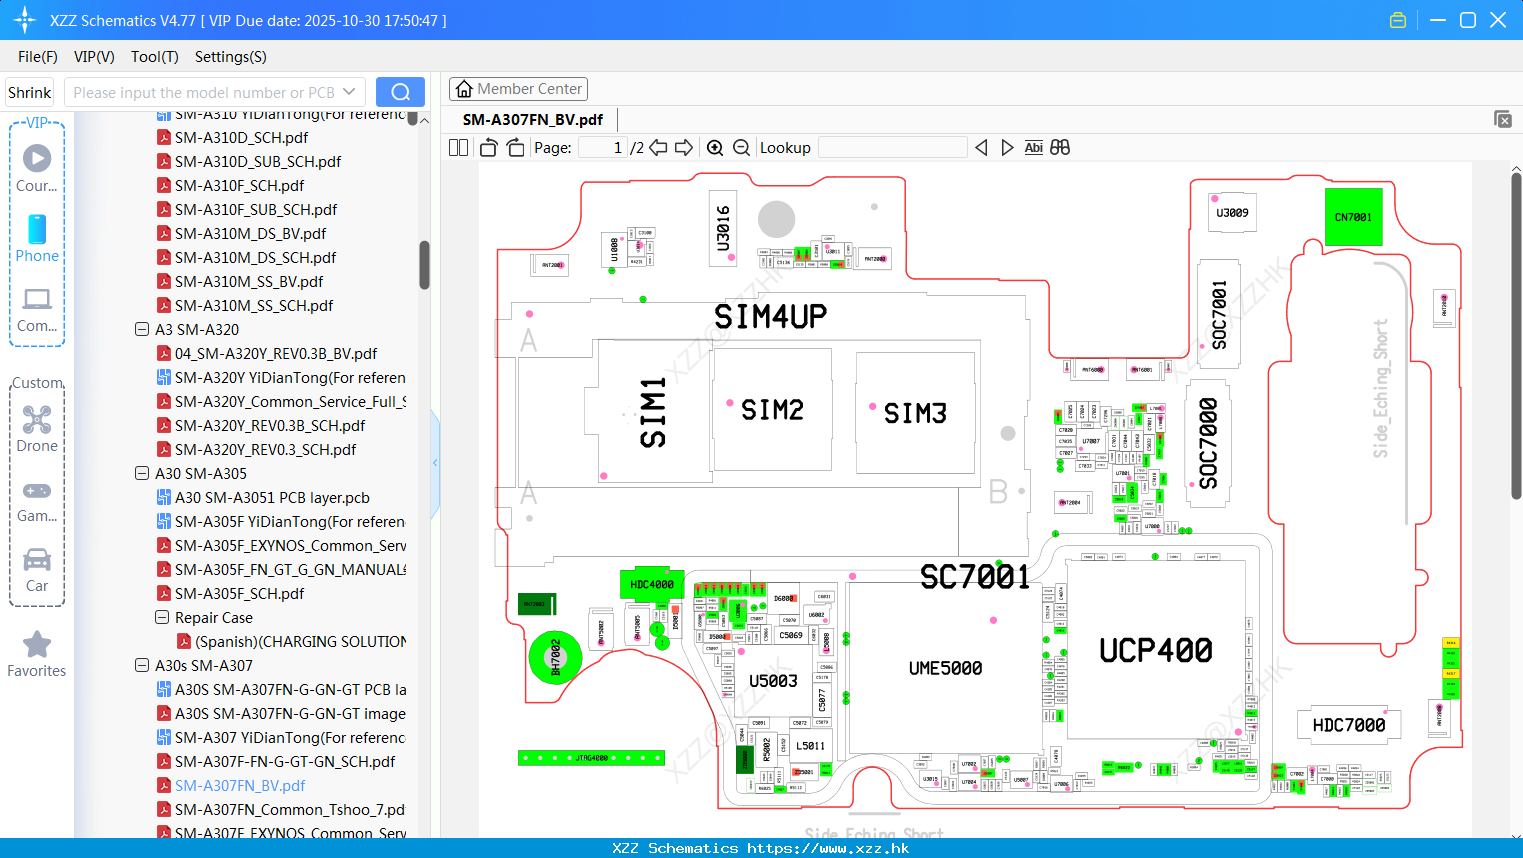
Task: Click the XZZ app logo
Action: click(x=25, y=20)
